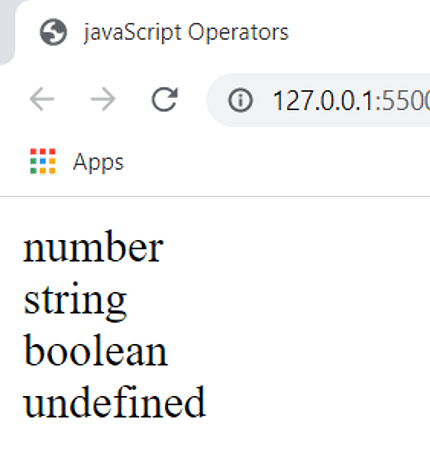Click empty tab space right of the title
Image resolution: width=430 pixels, height=475 pixels.
pyautogui.click(x=360, y=32)
